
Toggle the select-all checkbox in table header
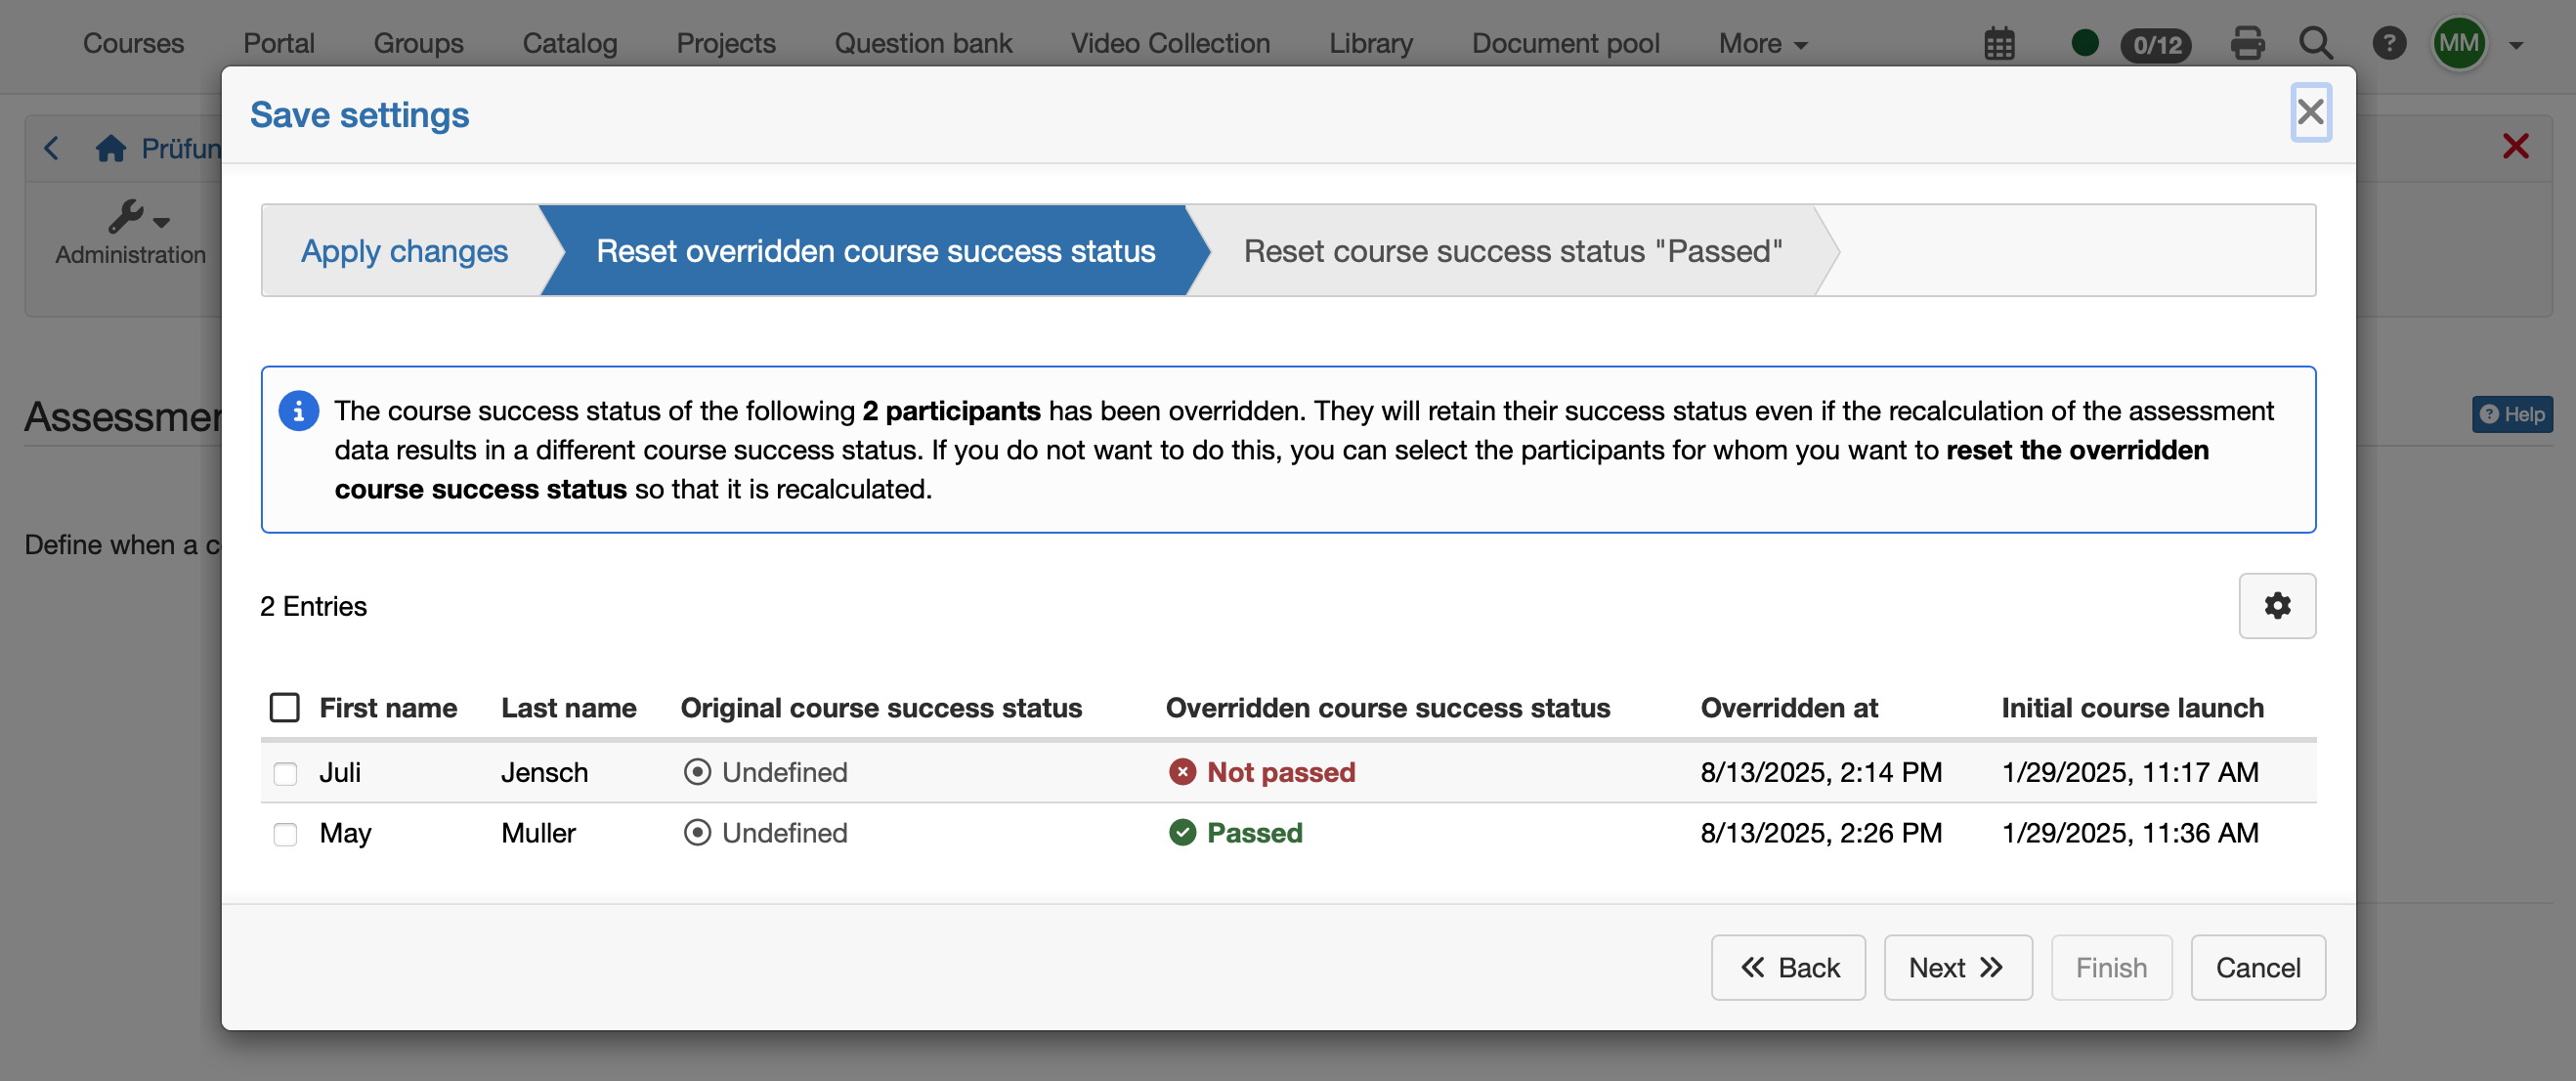(x=285, y=706)
